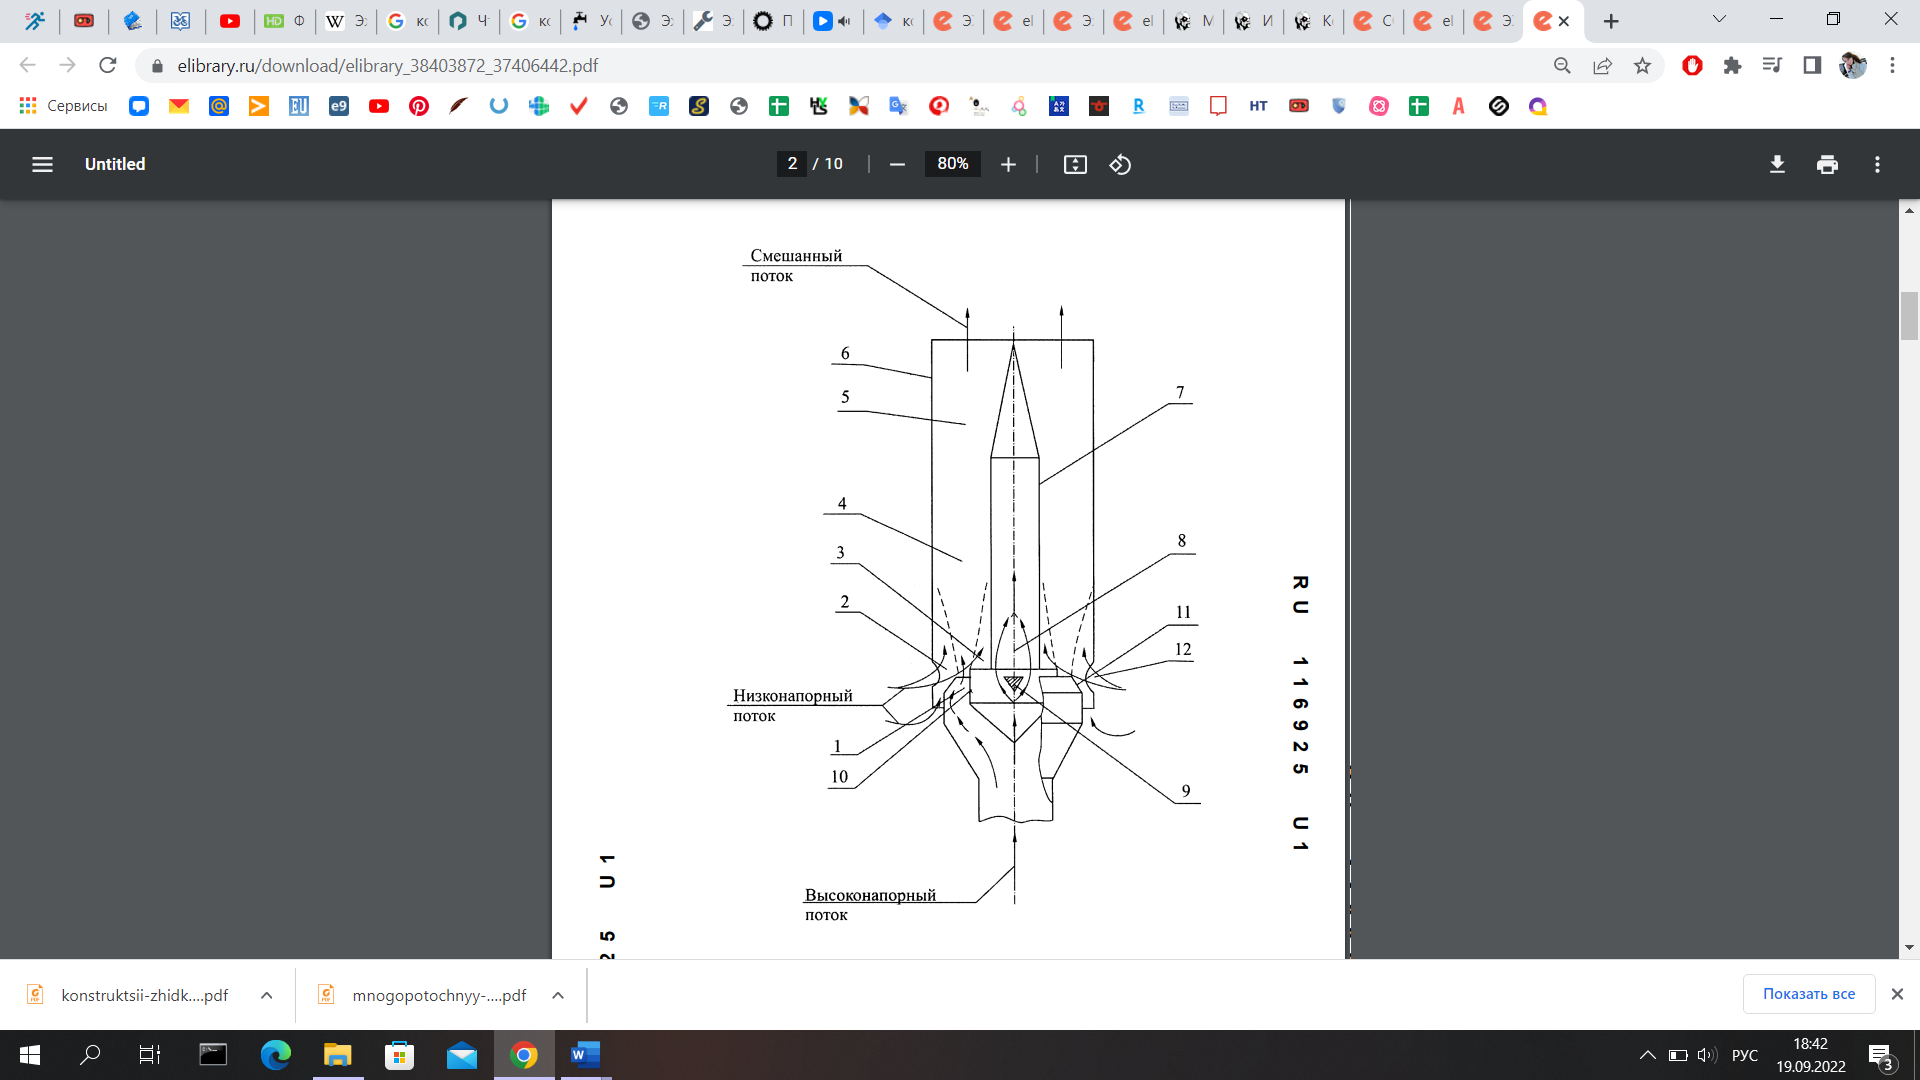Expand options for konstruktsii-zhidk....pdf download

[267, 995]
